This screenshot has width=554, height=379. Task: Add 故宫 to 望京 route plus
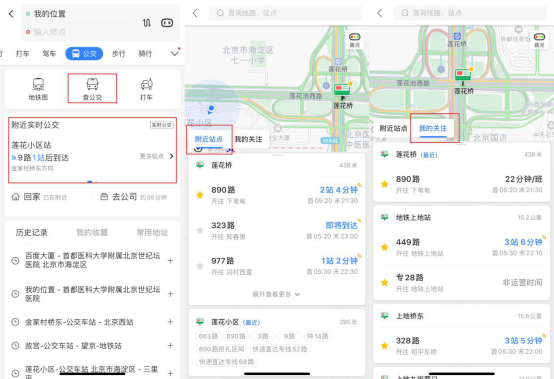point(170,345)
